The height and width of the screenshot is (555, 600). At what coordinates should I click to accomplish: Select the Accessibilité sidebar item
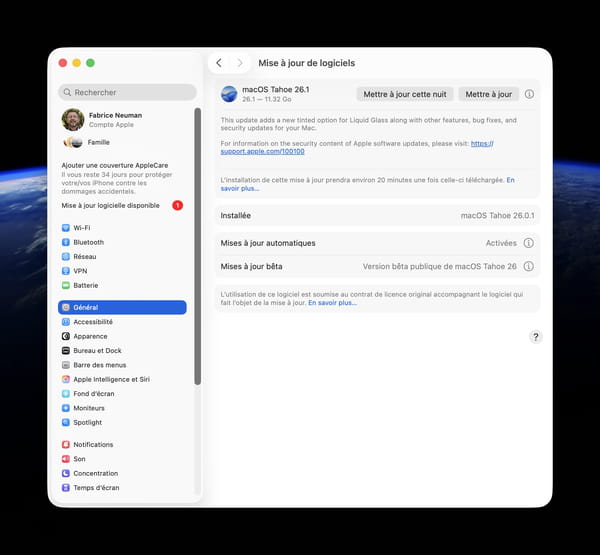[92, 322]
